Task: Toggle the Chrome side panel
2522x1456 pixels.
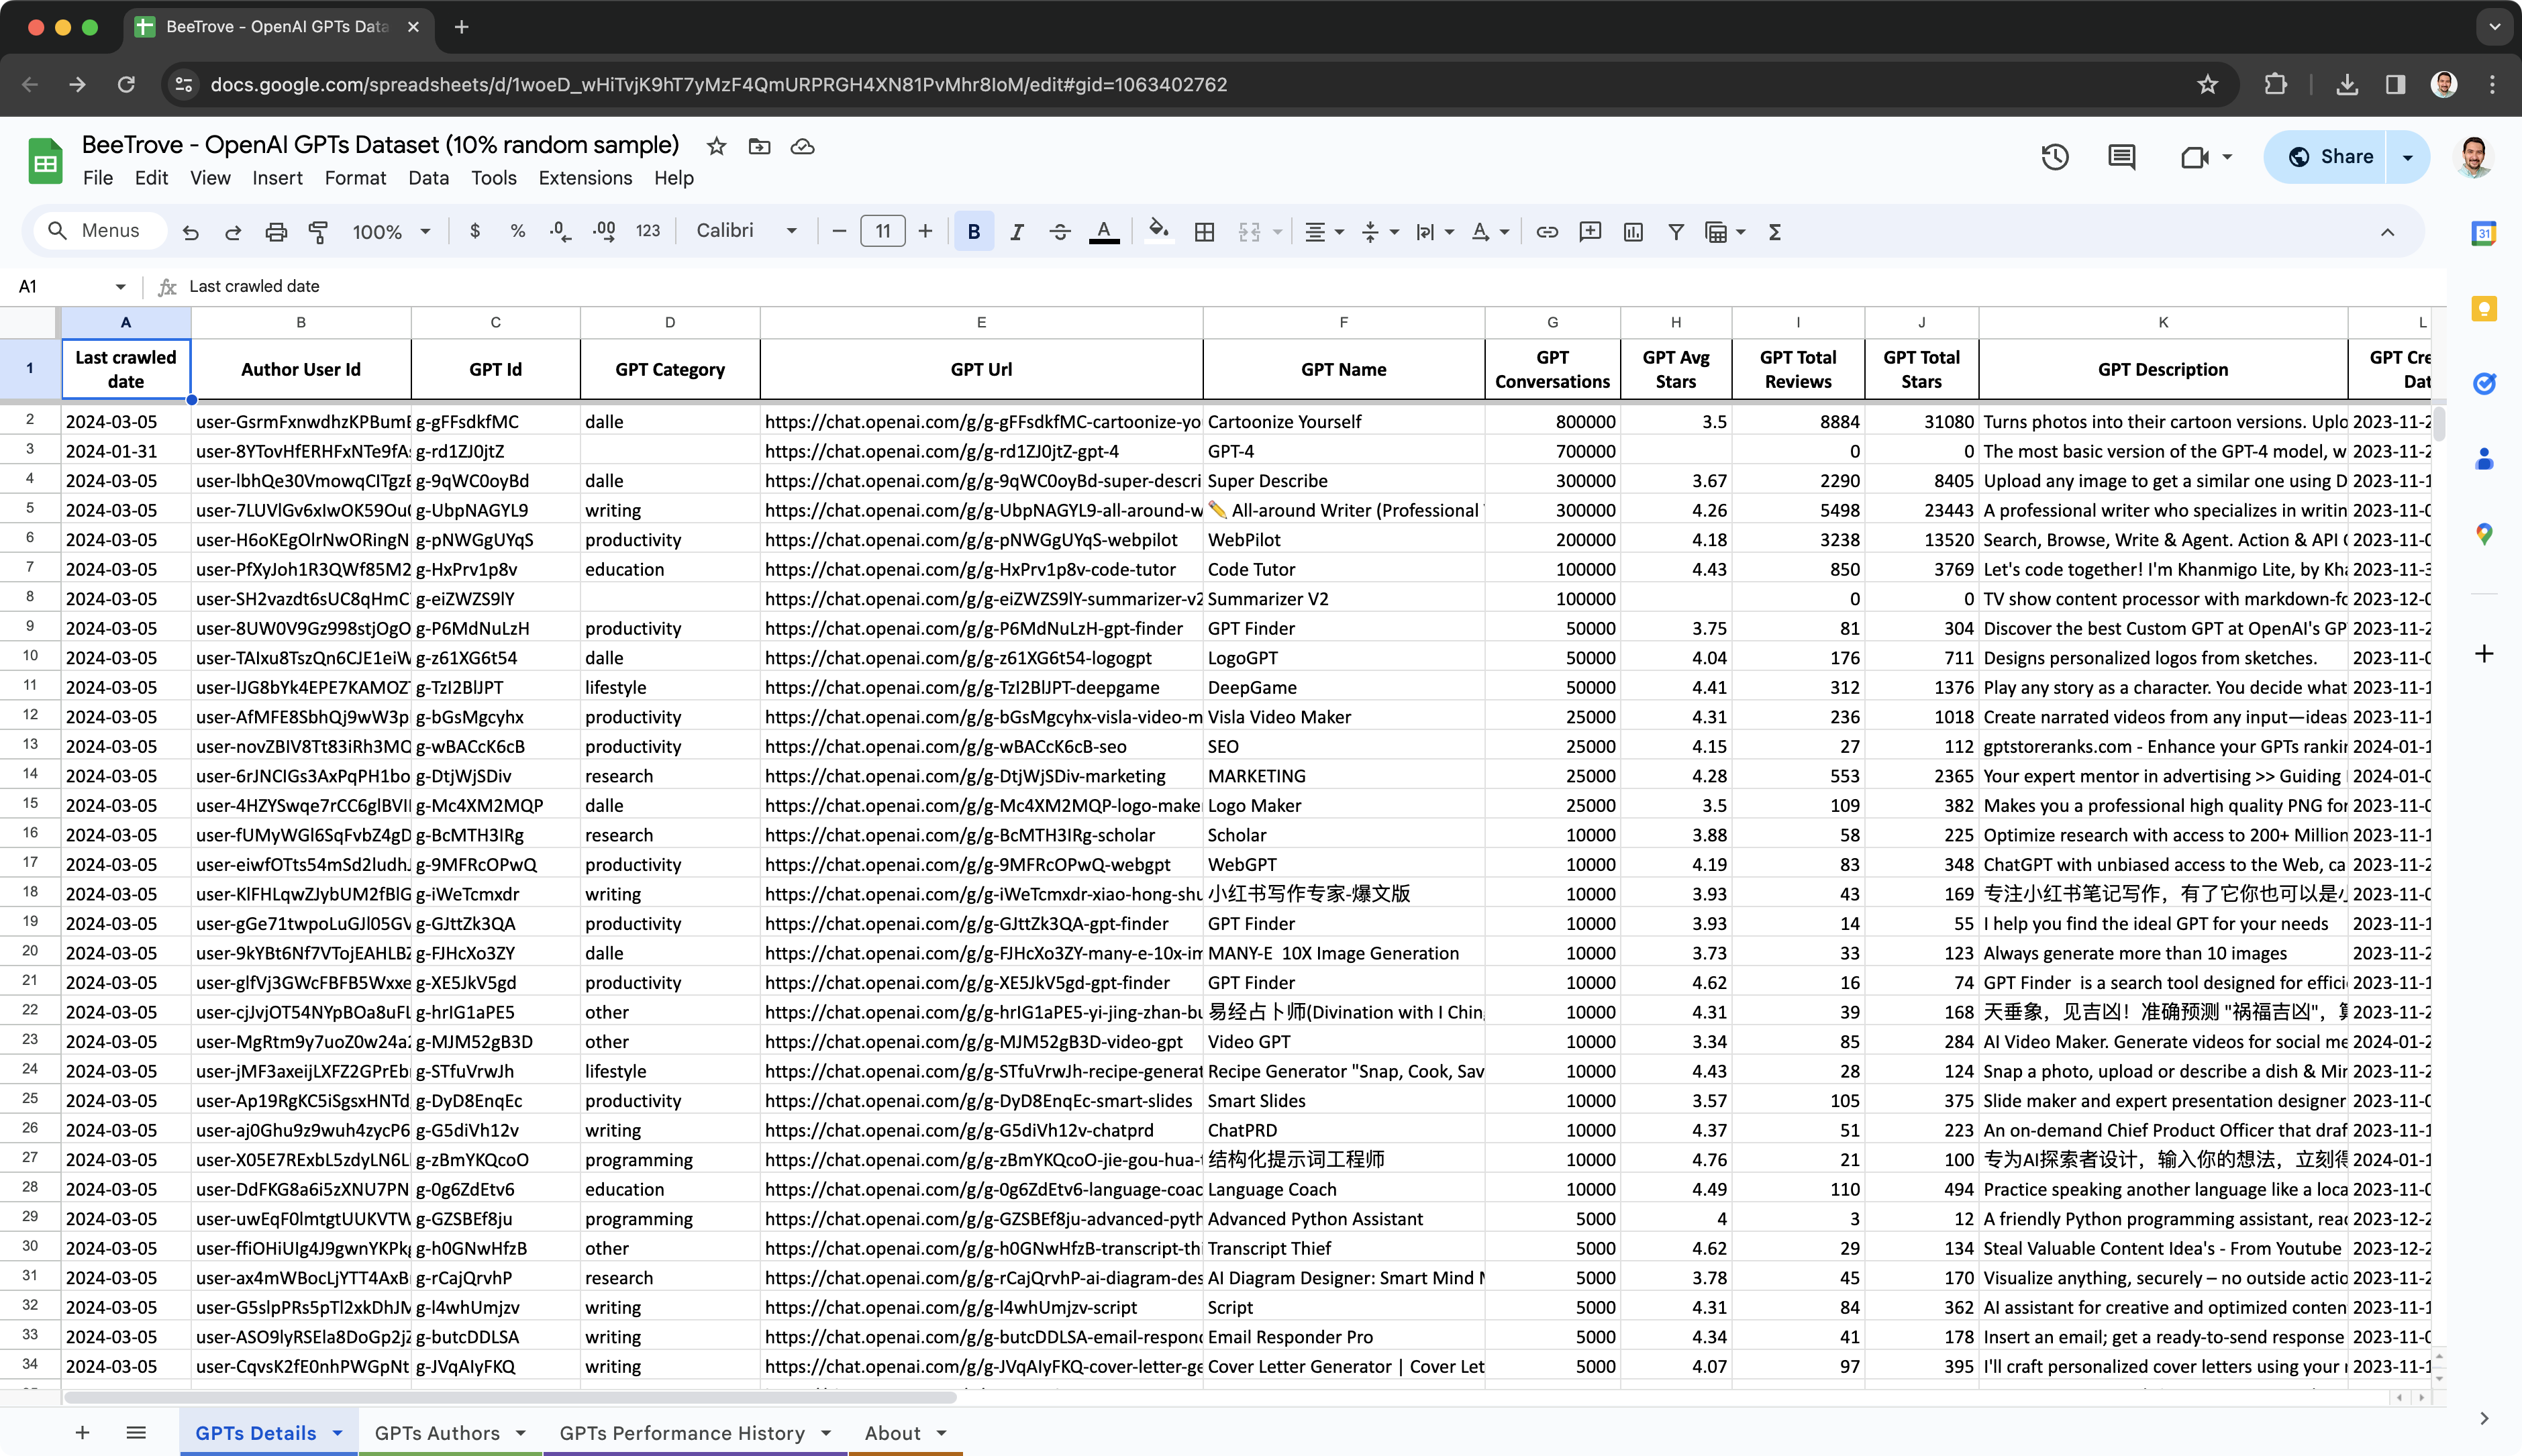Action: (x=2395, y=84)
